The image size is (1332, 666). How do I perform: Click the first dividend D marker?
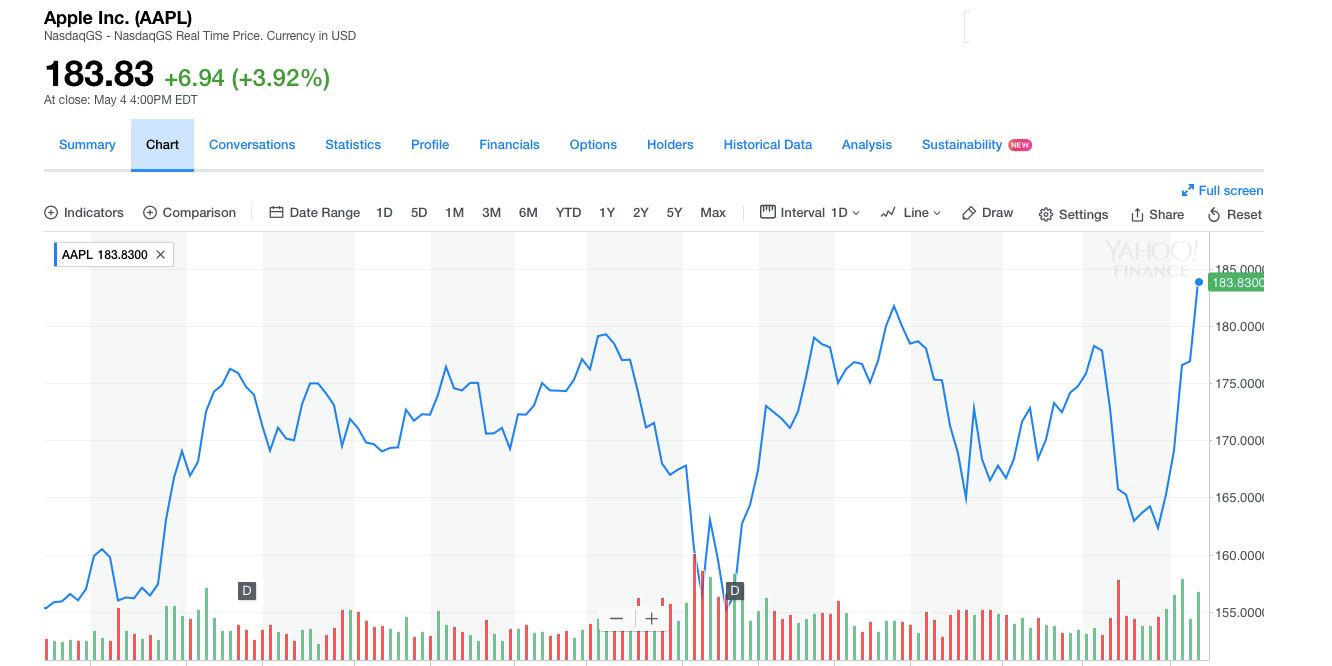pyautogui.click(x=247, y=591)
